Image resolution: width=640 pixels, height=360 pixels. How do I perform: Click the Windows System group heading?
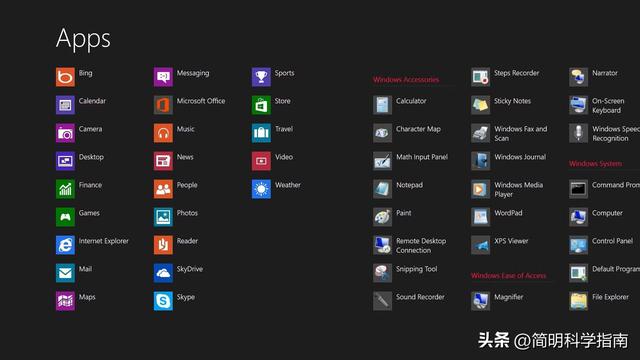(596, 164)
